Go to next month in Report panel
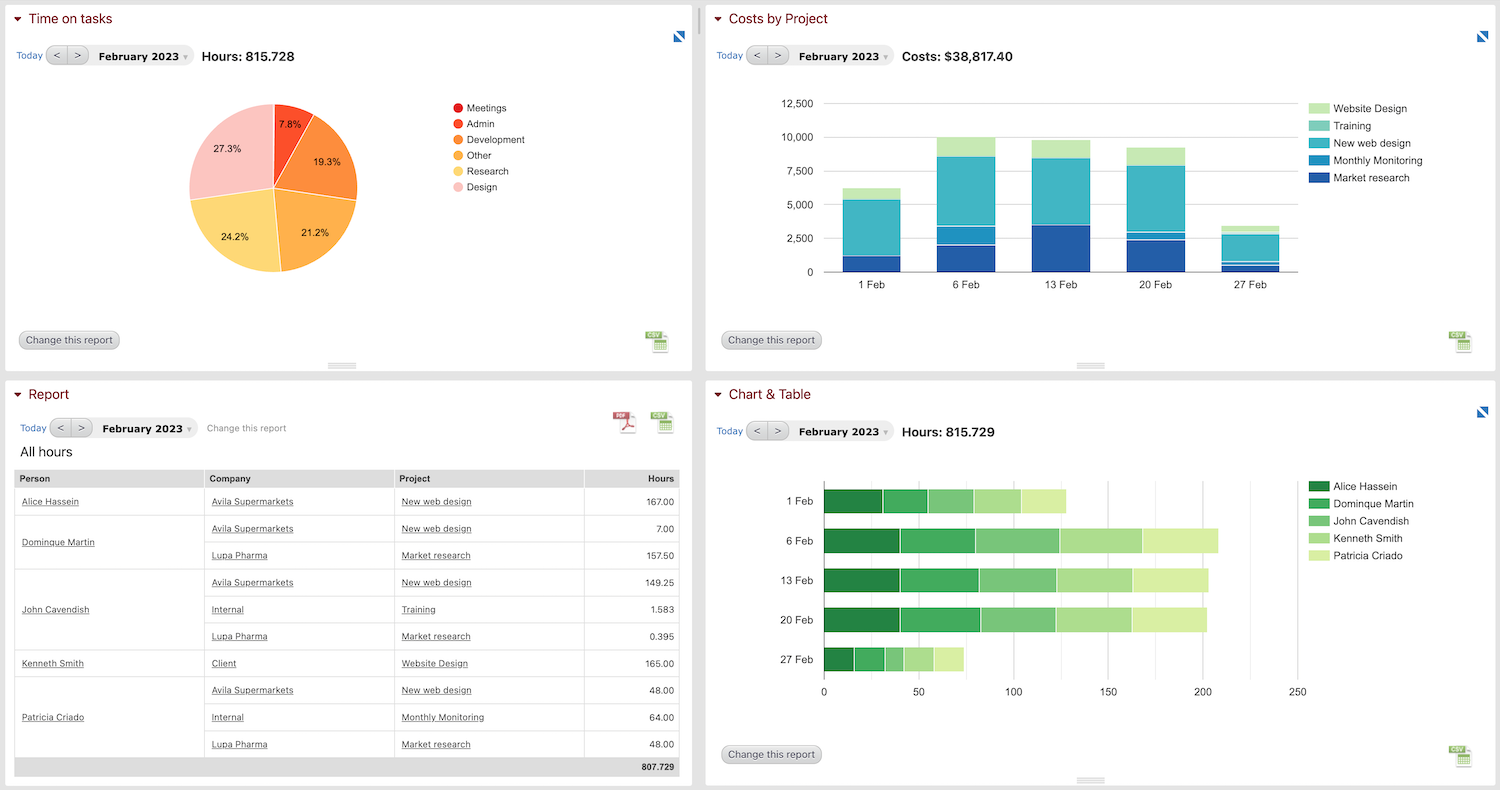The height and width of the screenshot is (790, 1500). tap(81, 428)
